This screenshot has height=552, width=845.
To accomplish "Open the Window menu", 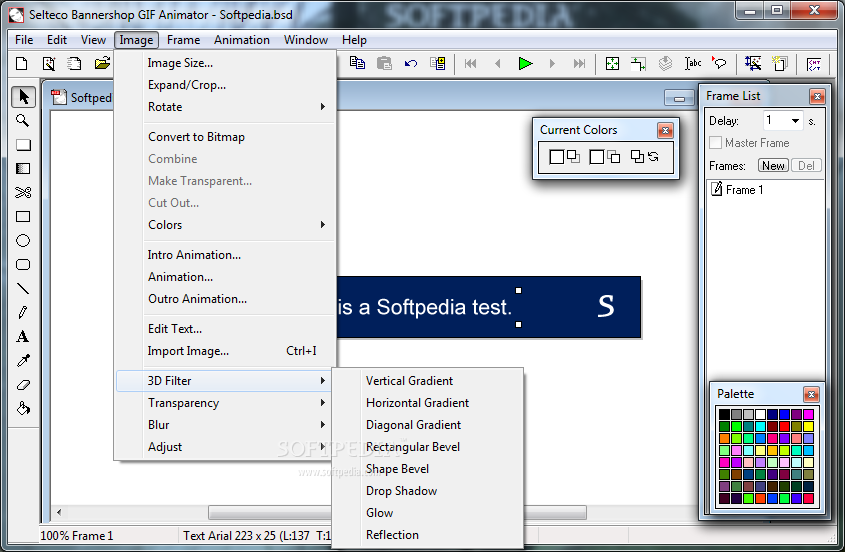I will tap(306, 40).
